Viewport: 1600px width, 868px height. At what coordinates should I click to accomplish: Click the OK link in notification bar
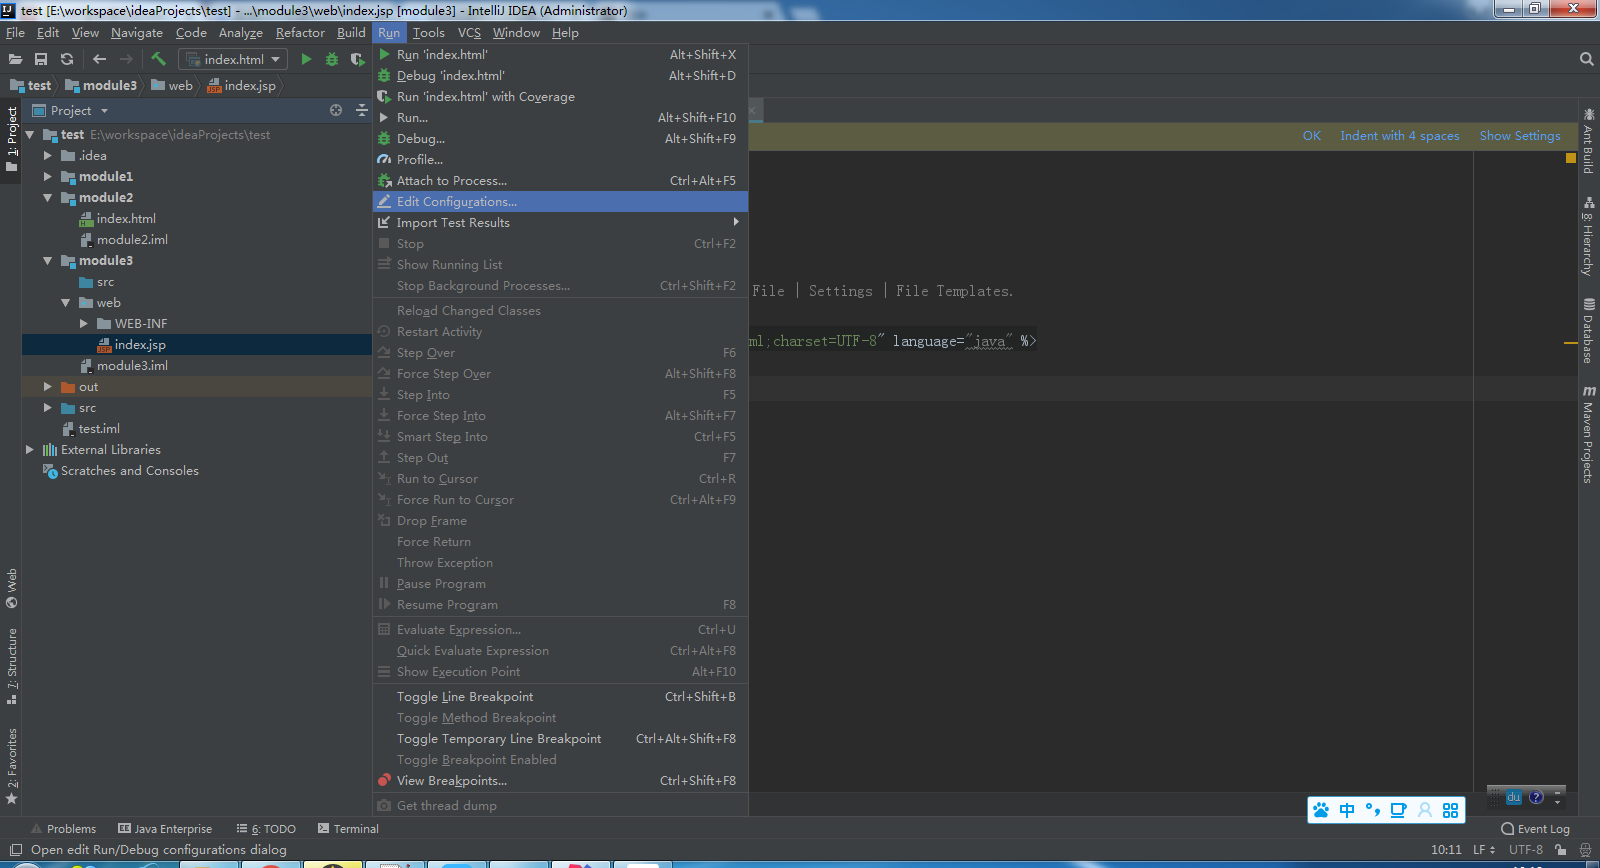pyautogui.click(x=1311, y=136)
